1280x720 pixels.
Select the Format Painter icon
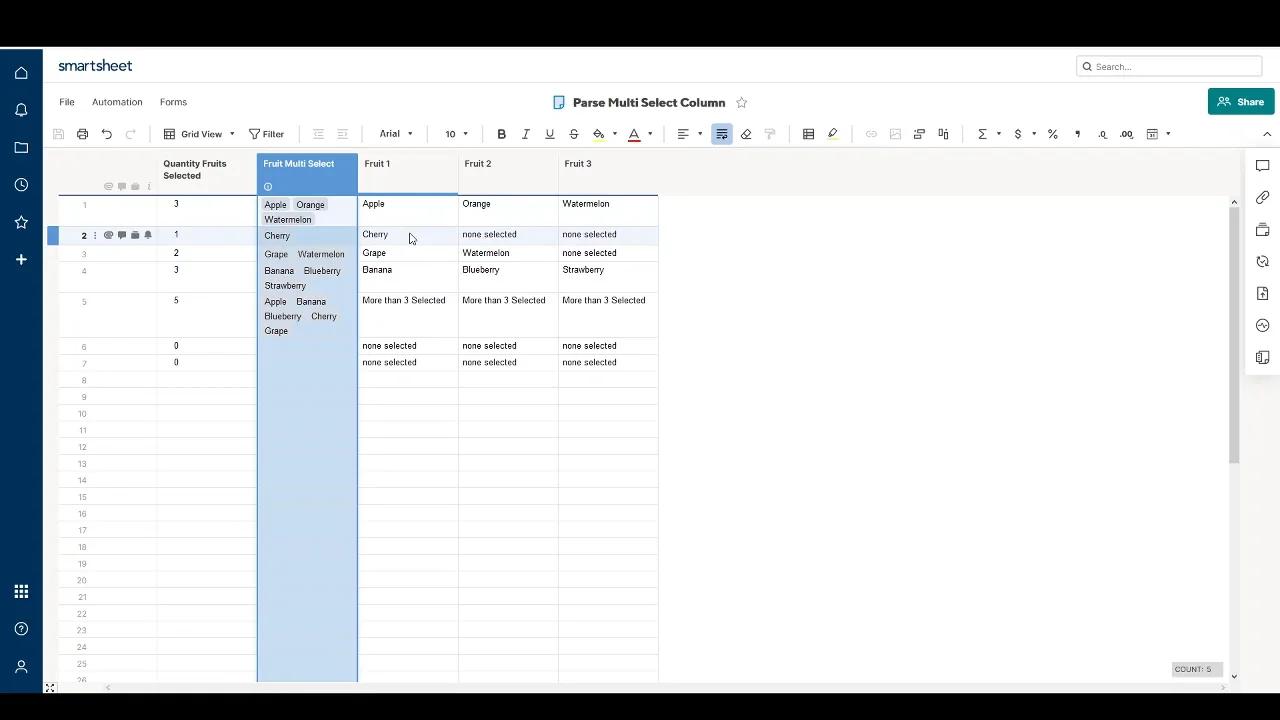pyautogui.click(x=769, y=133)
